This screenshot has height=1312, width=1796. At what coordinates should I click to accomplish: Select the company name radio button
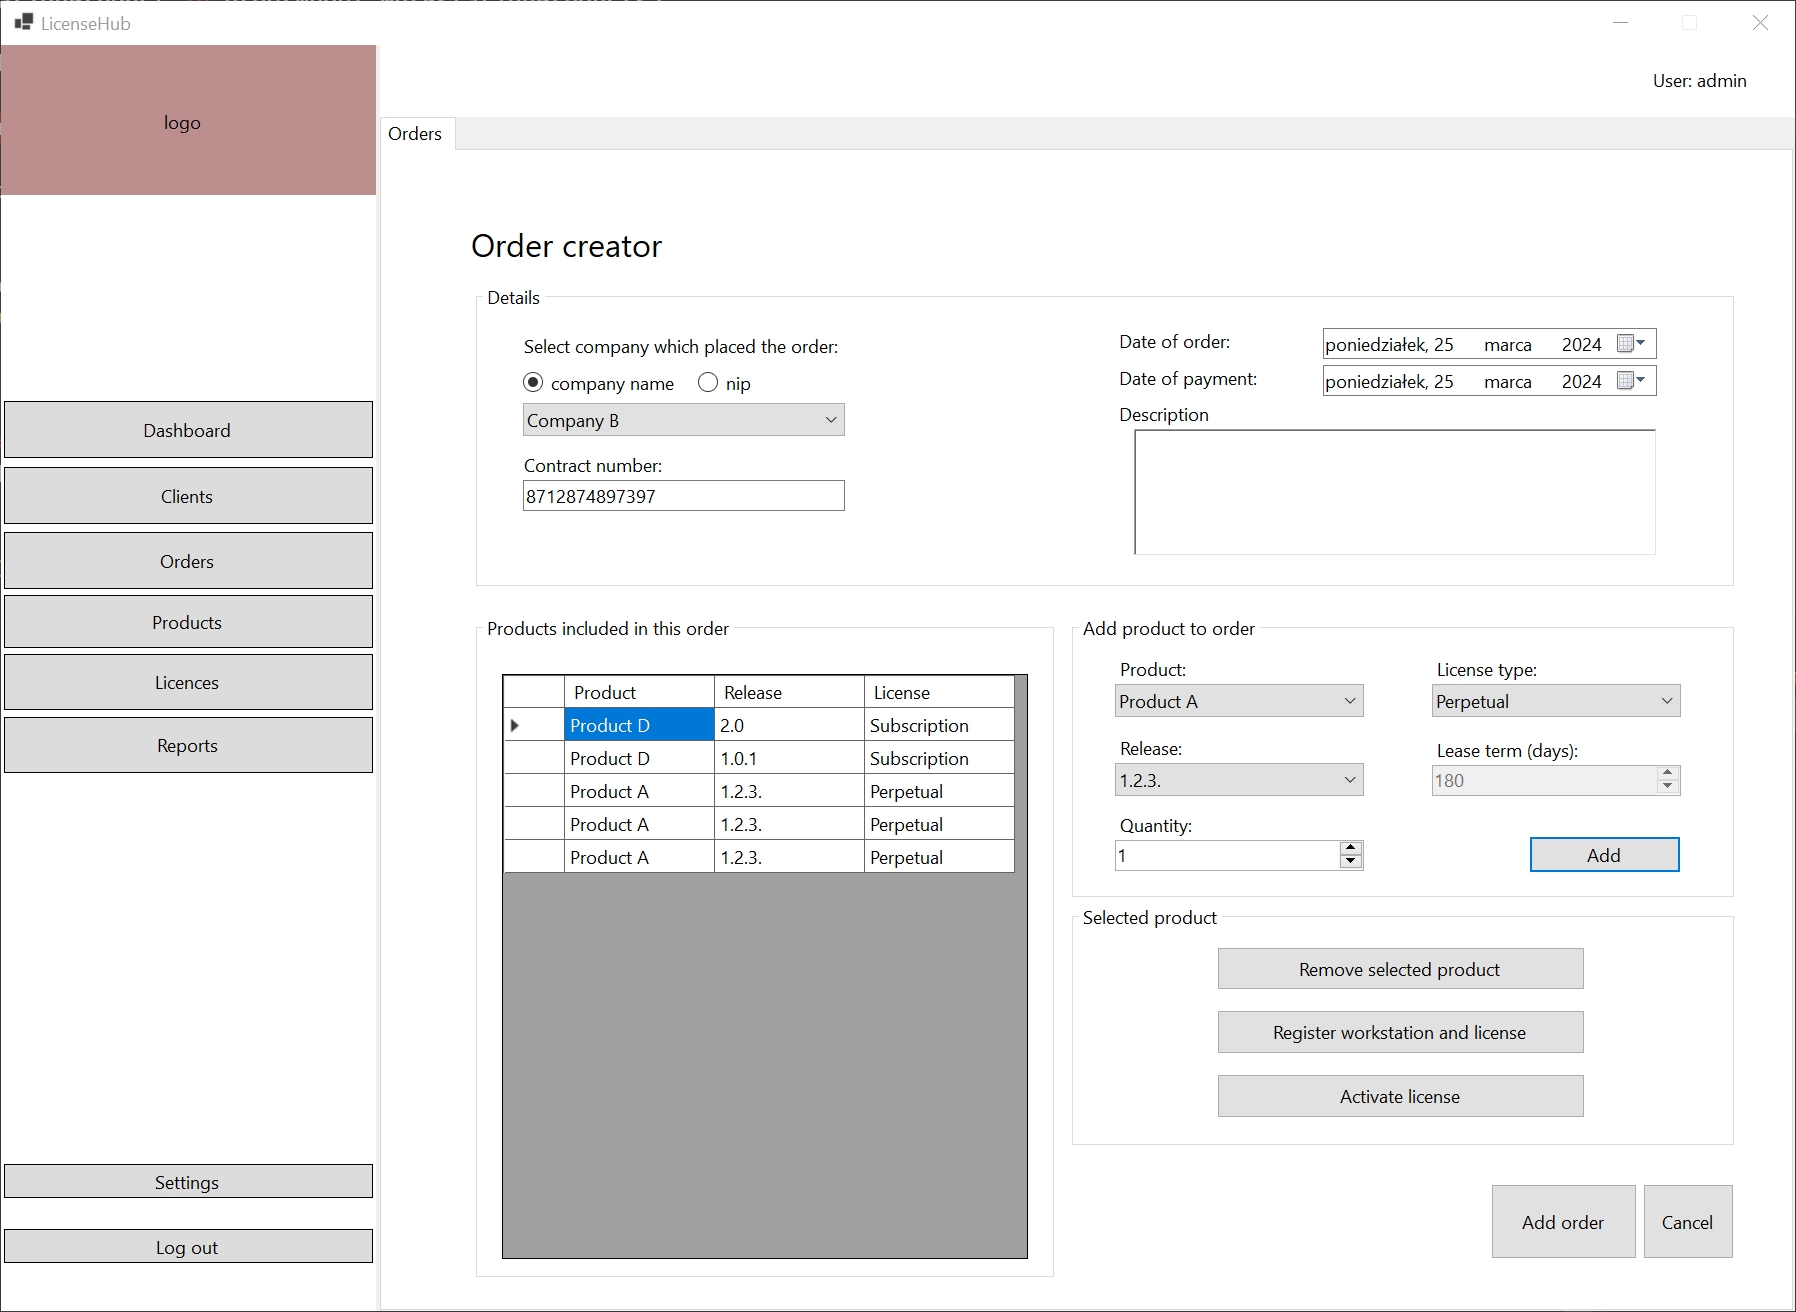(x=534, y=383)
